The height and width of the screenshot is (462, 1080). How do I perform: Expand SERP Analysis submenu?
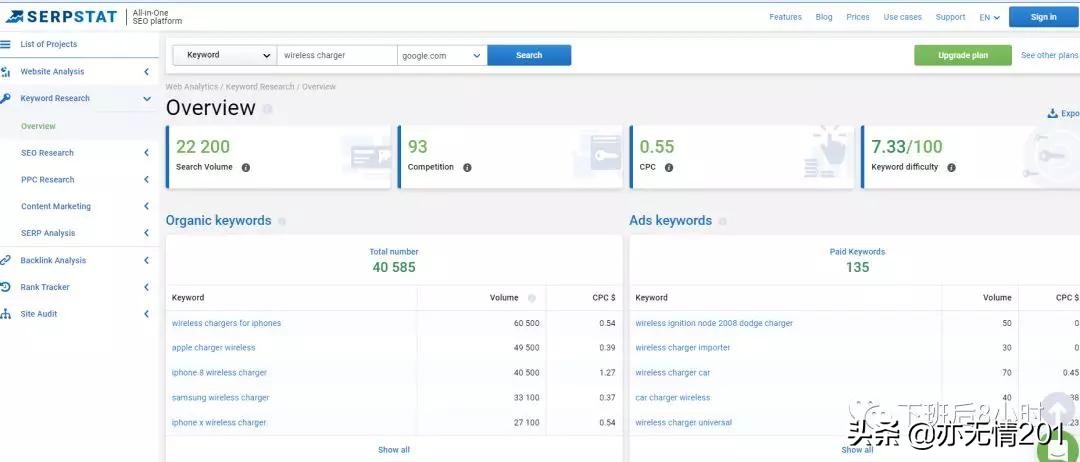click(x=147, y=233)
